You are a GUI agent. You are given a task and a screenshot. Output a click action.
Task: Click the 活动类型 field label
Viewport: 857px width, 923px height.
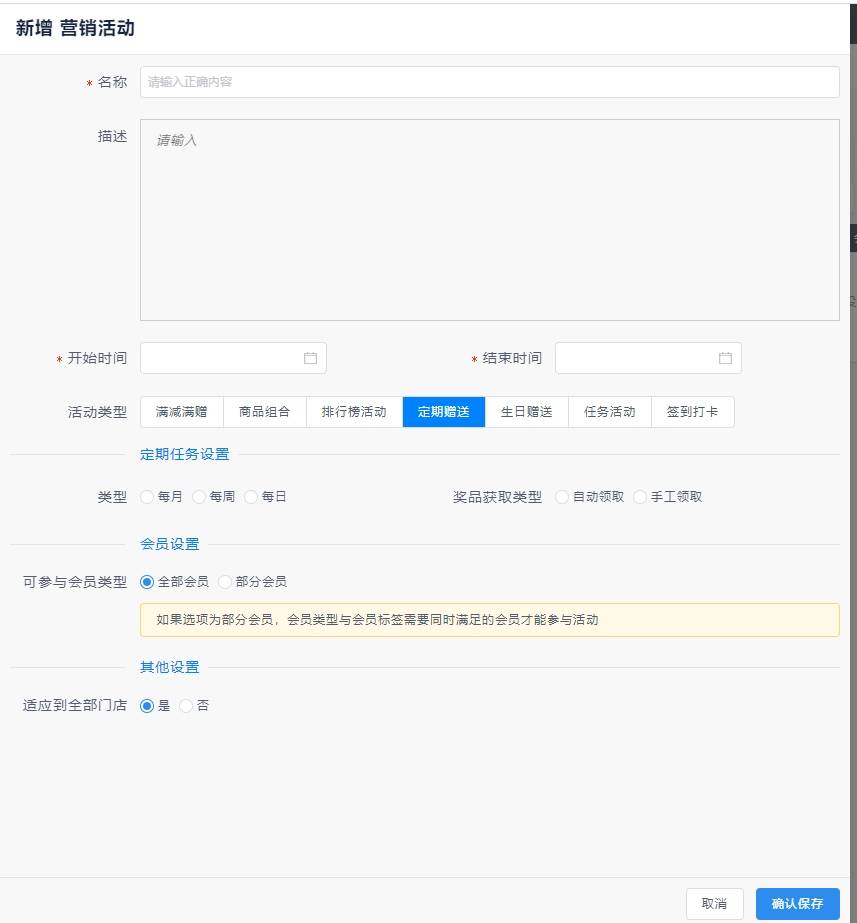point(97,412)
